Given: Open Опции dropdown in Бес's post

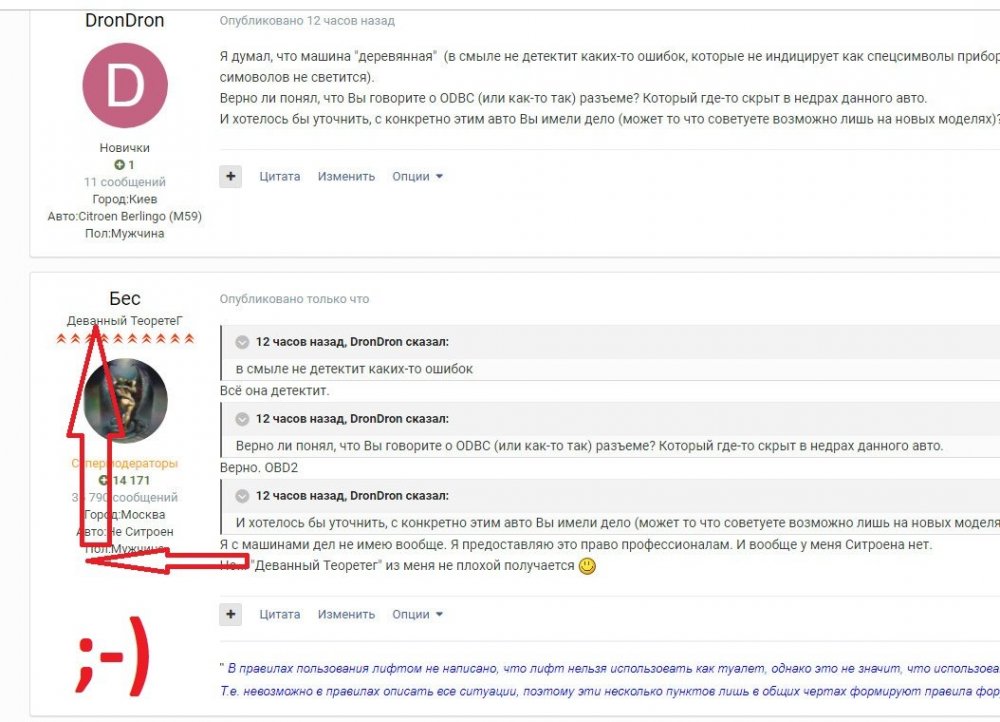Looking at the screenshot, I should 417,614.
